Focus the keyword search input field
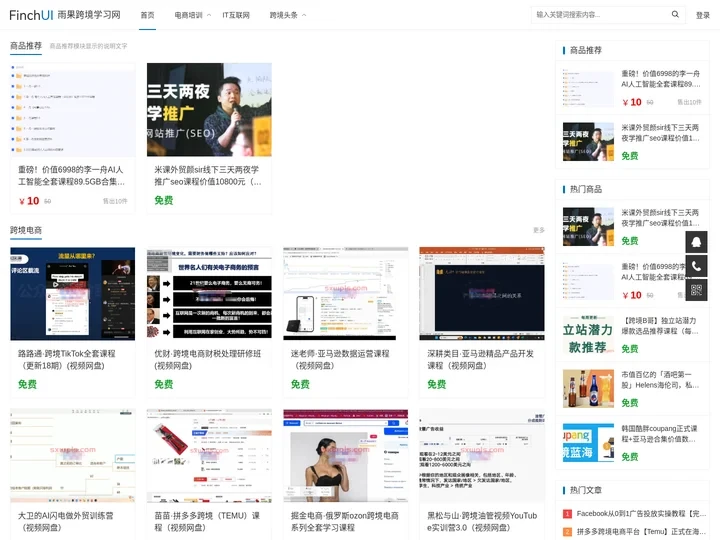 coord(602,15)
